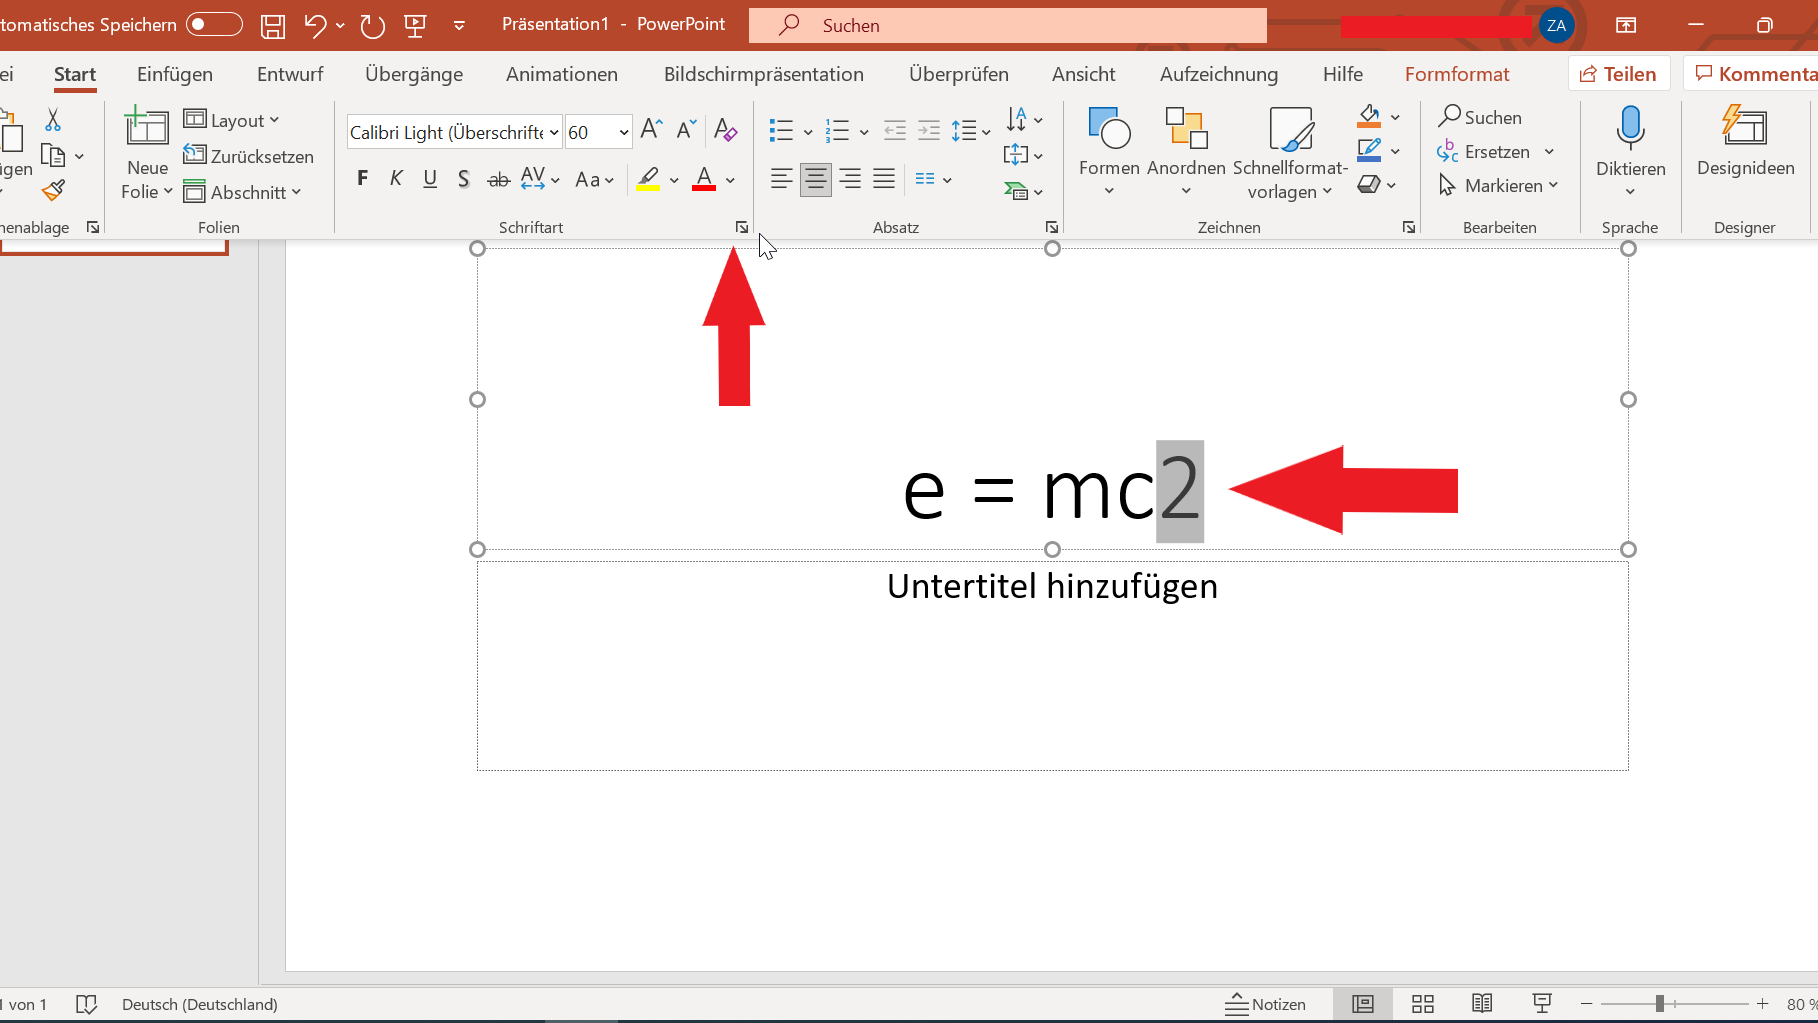This screenshot has width=1818, height=1023.
Task: Toggle bold formatting with F button
Action: 362,179
